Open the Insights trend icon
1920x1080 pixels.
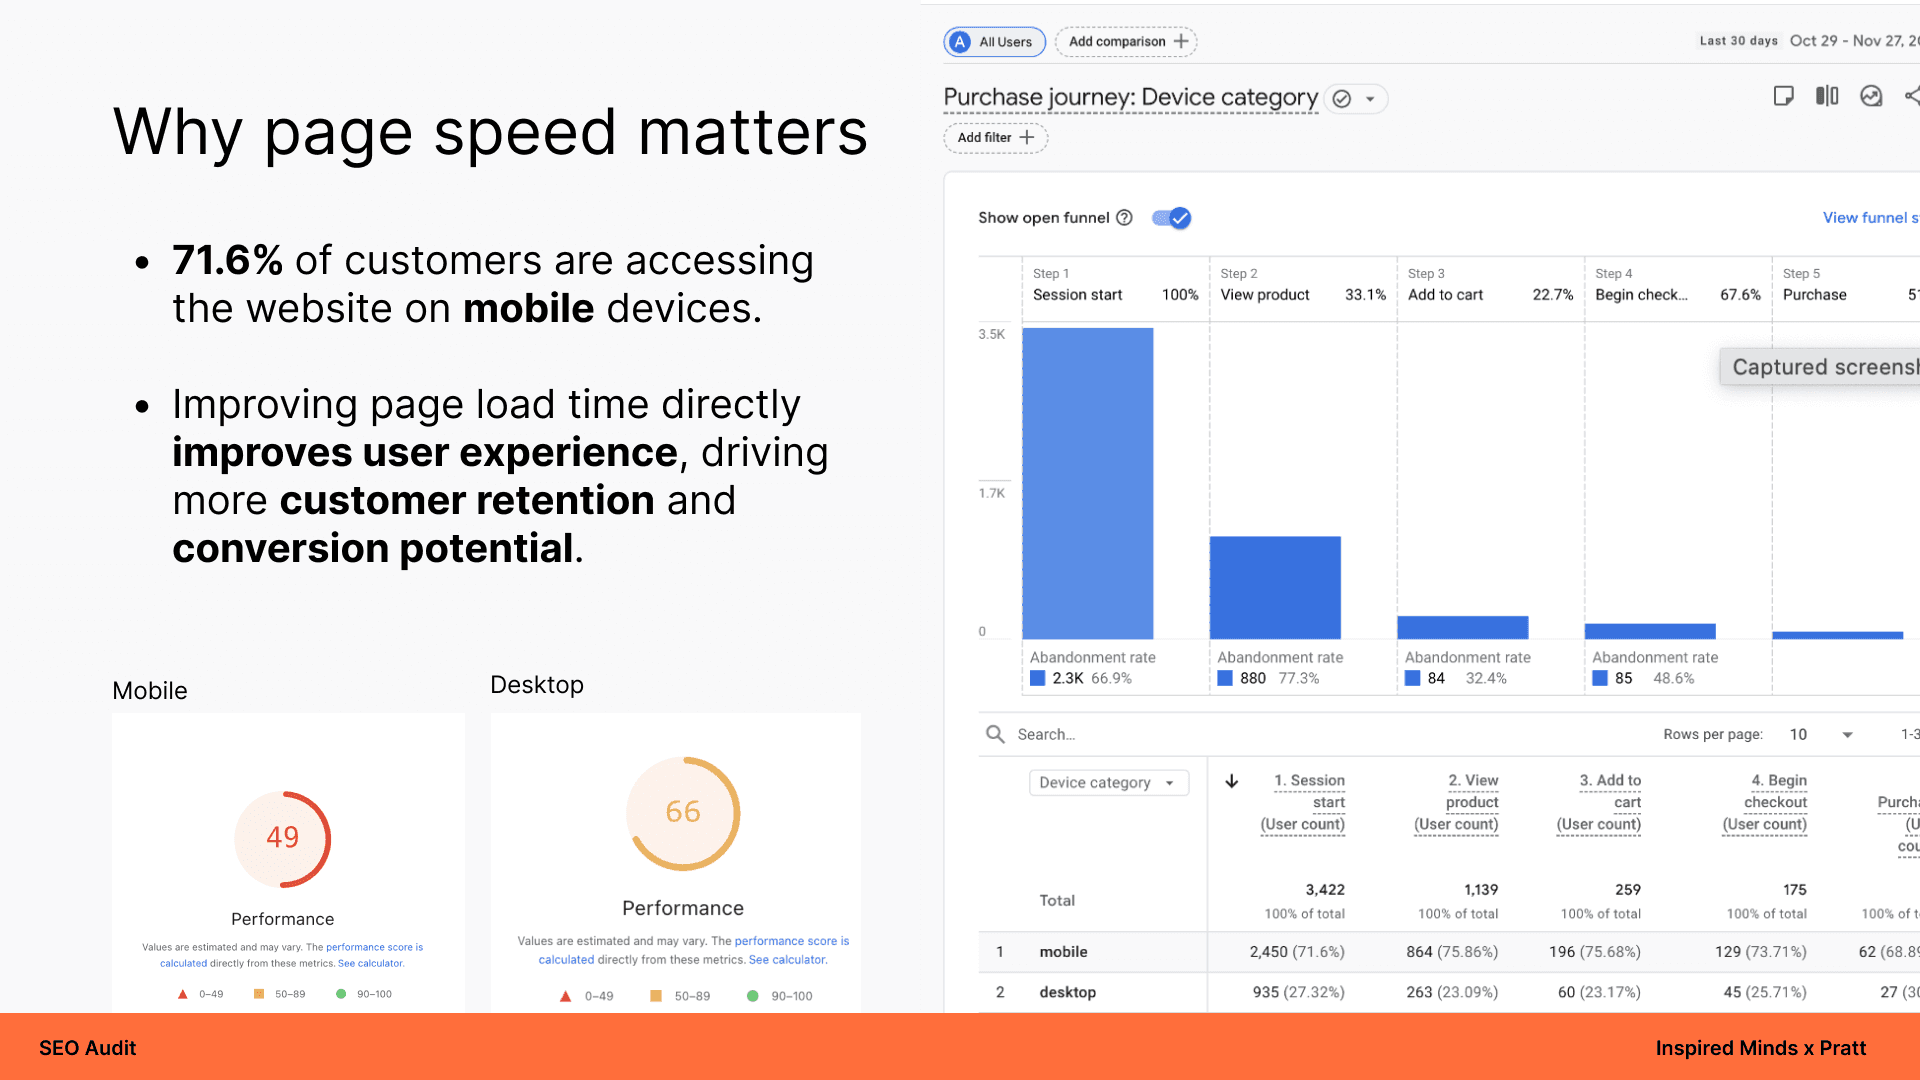point(1871,96)
